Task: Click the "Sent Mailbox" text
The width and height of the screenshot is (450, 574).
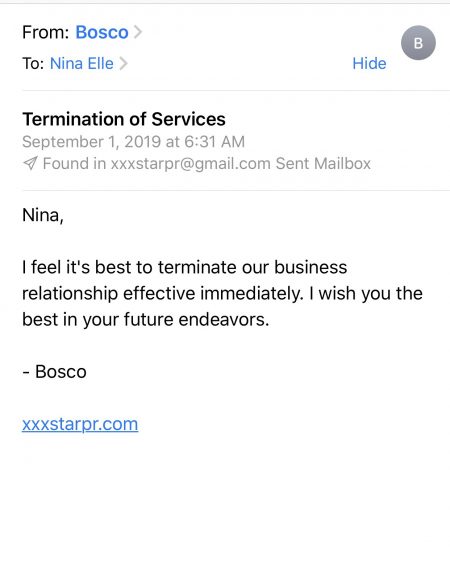Action: click(323, 163)
